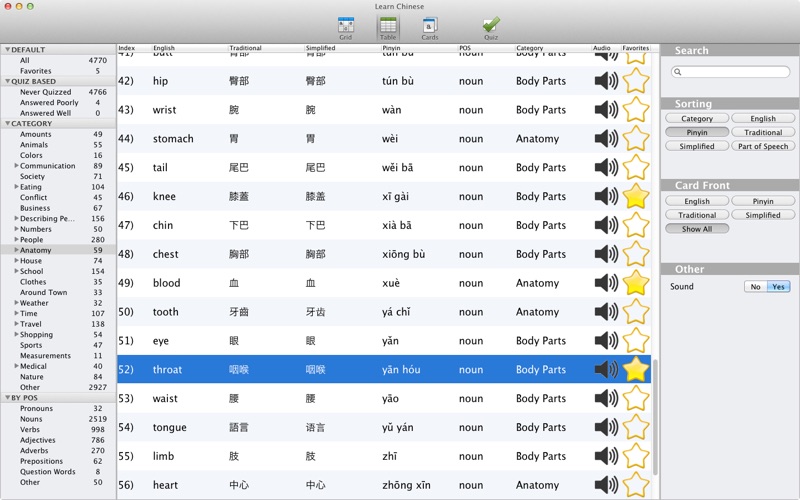
Task: Play audio for heart
Action: coord(606,485)
